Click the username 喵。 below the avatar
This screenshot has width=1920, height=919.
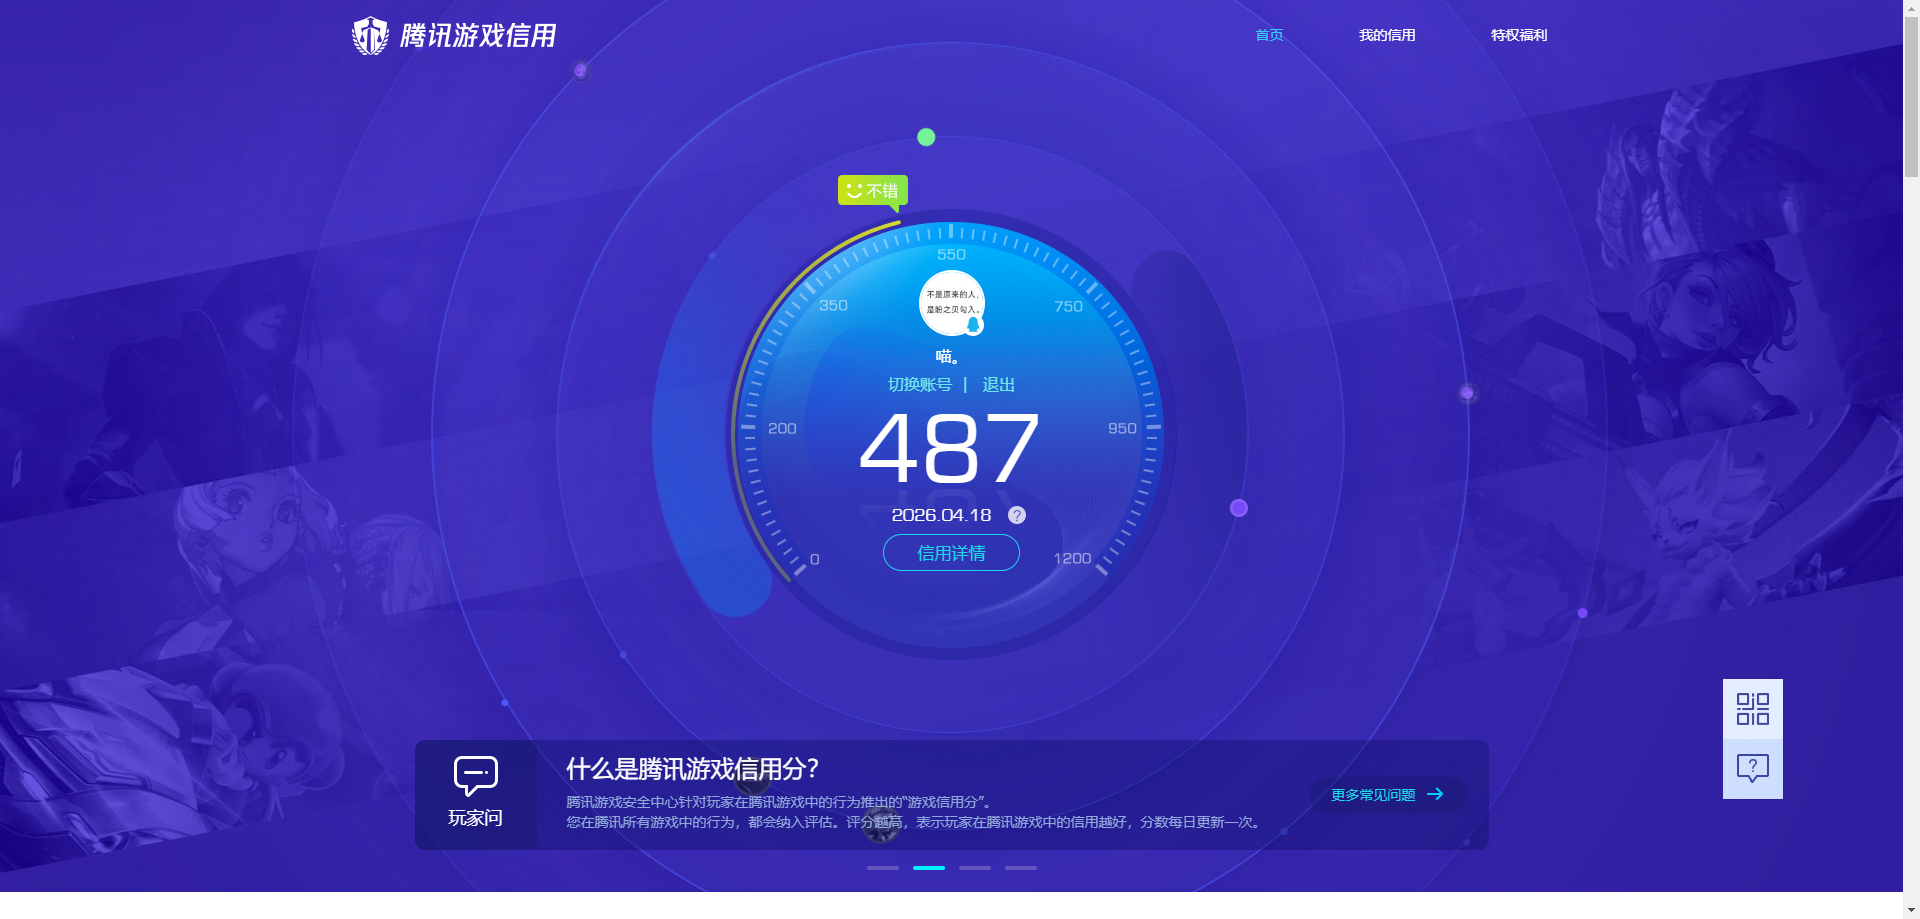949,357
